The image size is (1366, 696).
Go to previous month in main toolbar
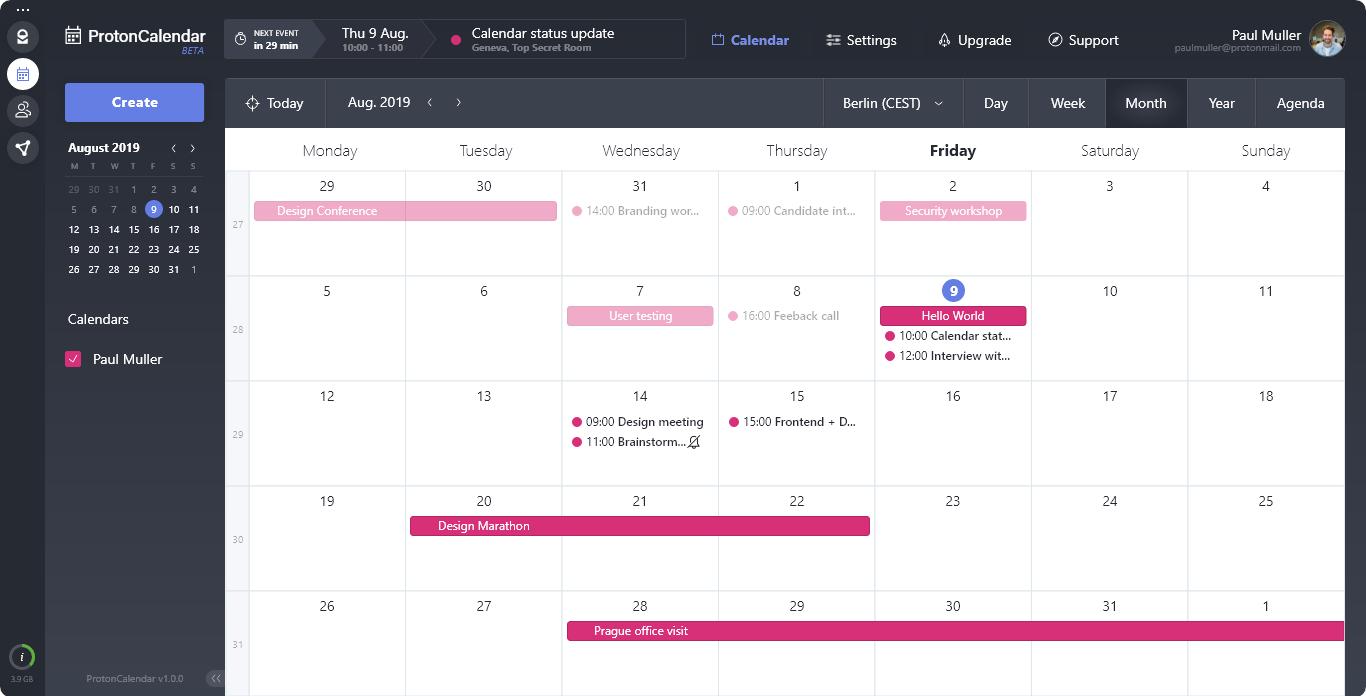(x=430, y=102)
